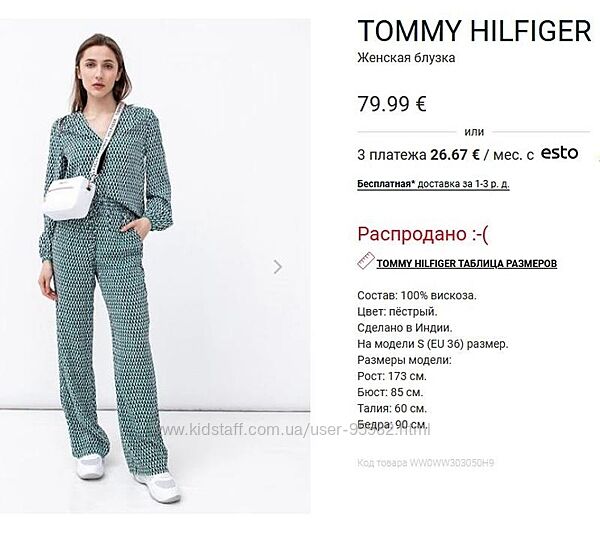The width and height of the screenshot is (600, 543).
Task: Click the kidstaff.com.ua watermark URL
Action: (295, 430)
